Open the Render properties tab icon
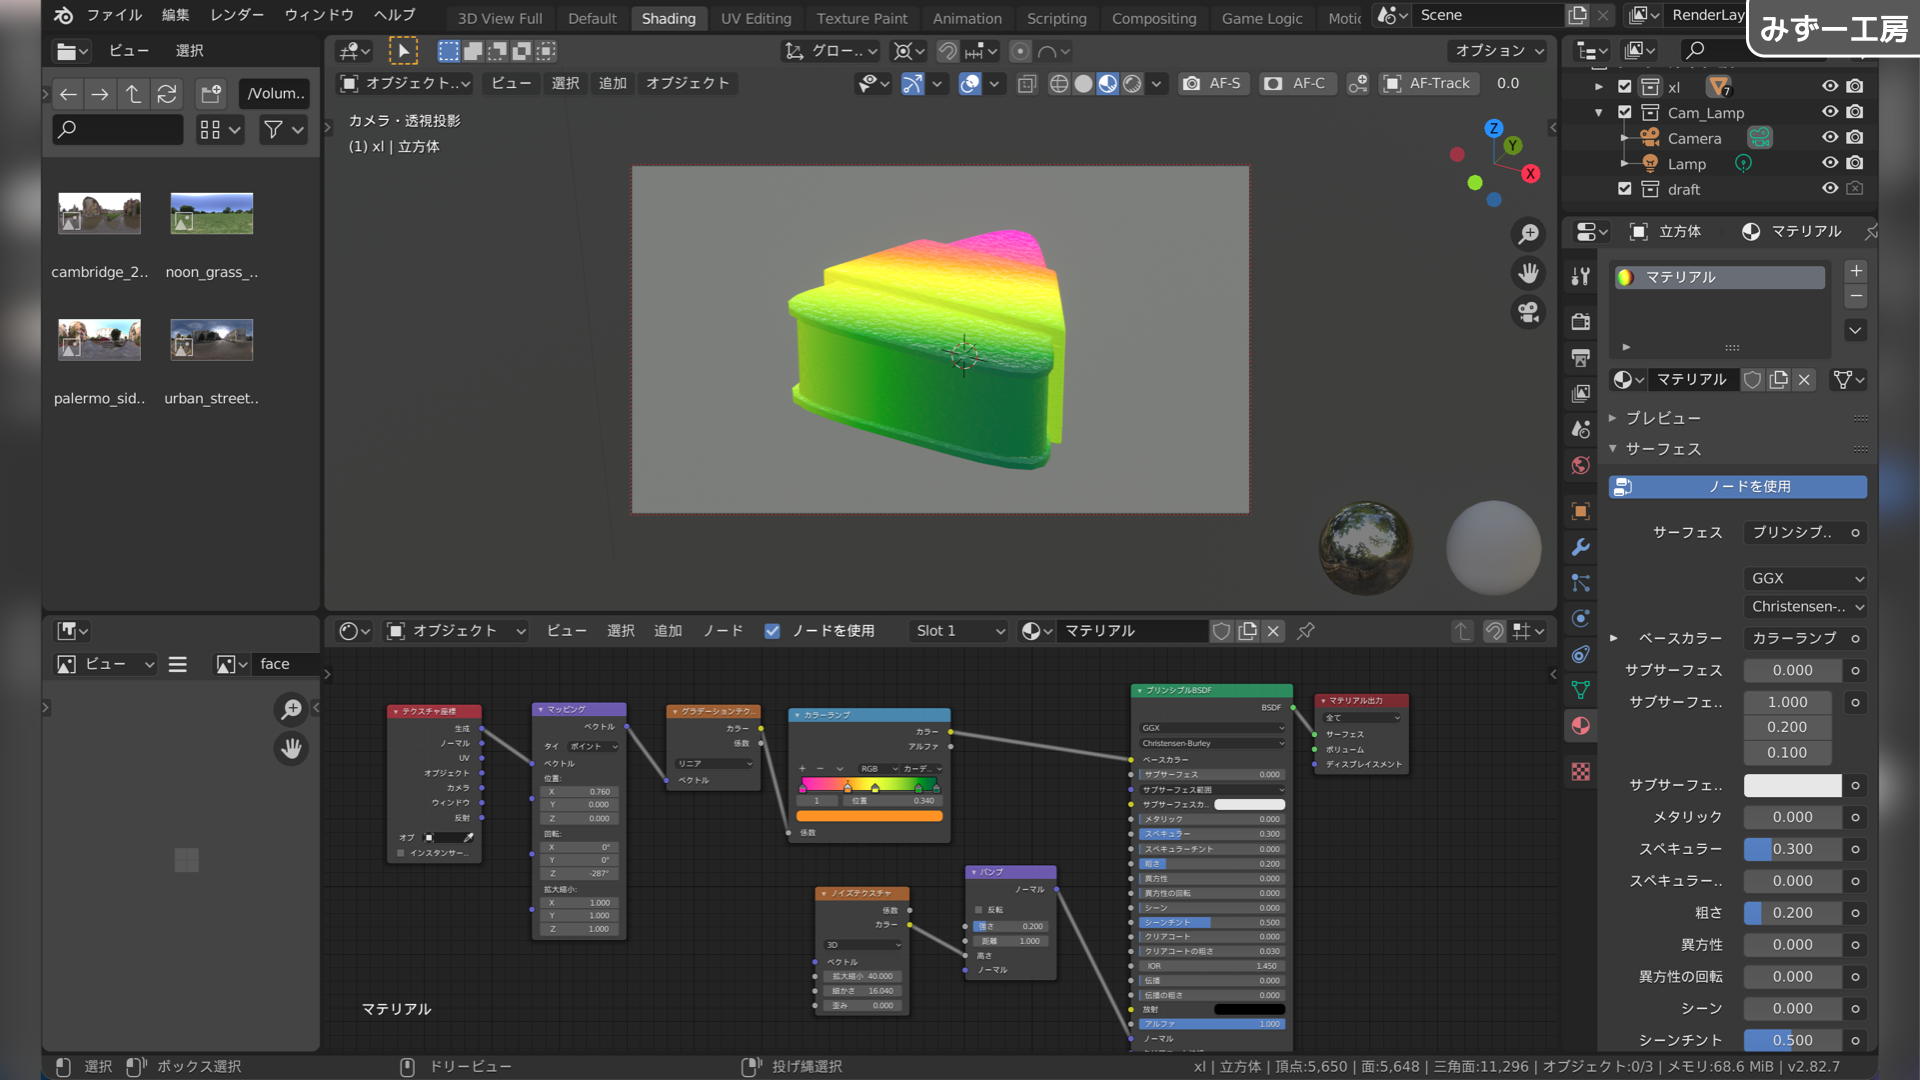 point(1580,322)
